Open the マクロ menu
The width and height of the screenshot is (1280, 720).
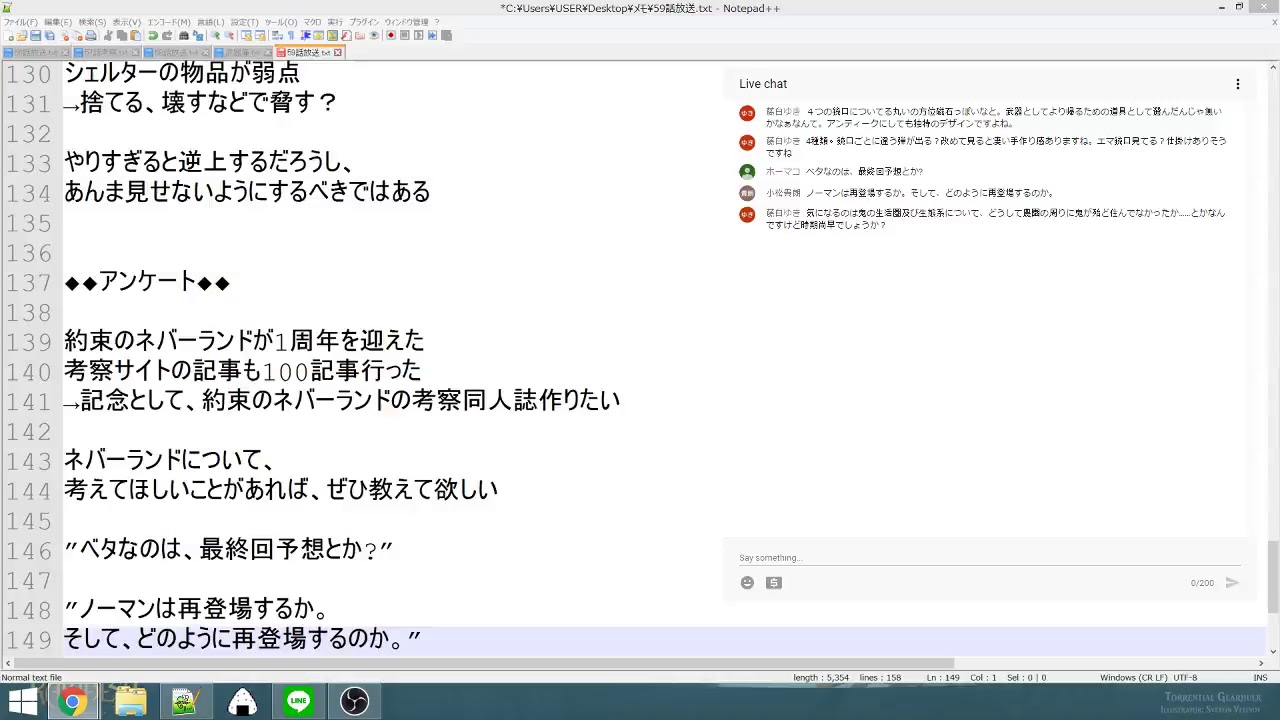312,22
